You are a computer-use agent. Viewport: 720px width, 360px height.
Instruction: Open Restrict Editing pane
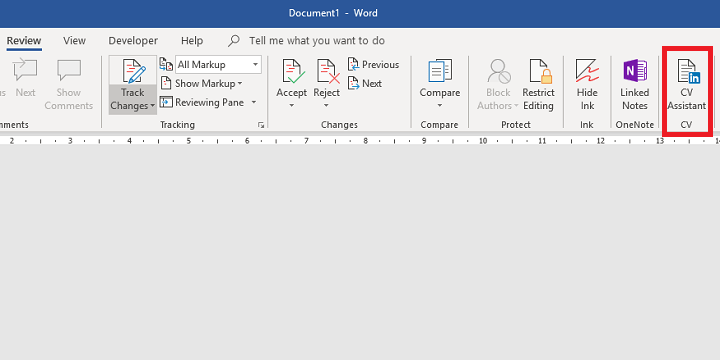pyautogui.click(x=538, y=84)
